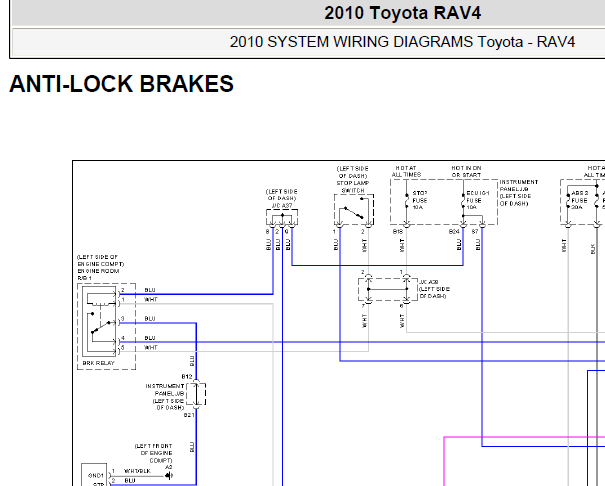605x486 pixels.
Task: Click connector pin label 'B21'
Action: point(189,415)
